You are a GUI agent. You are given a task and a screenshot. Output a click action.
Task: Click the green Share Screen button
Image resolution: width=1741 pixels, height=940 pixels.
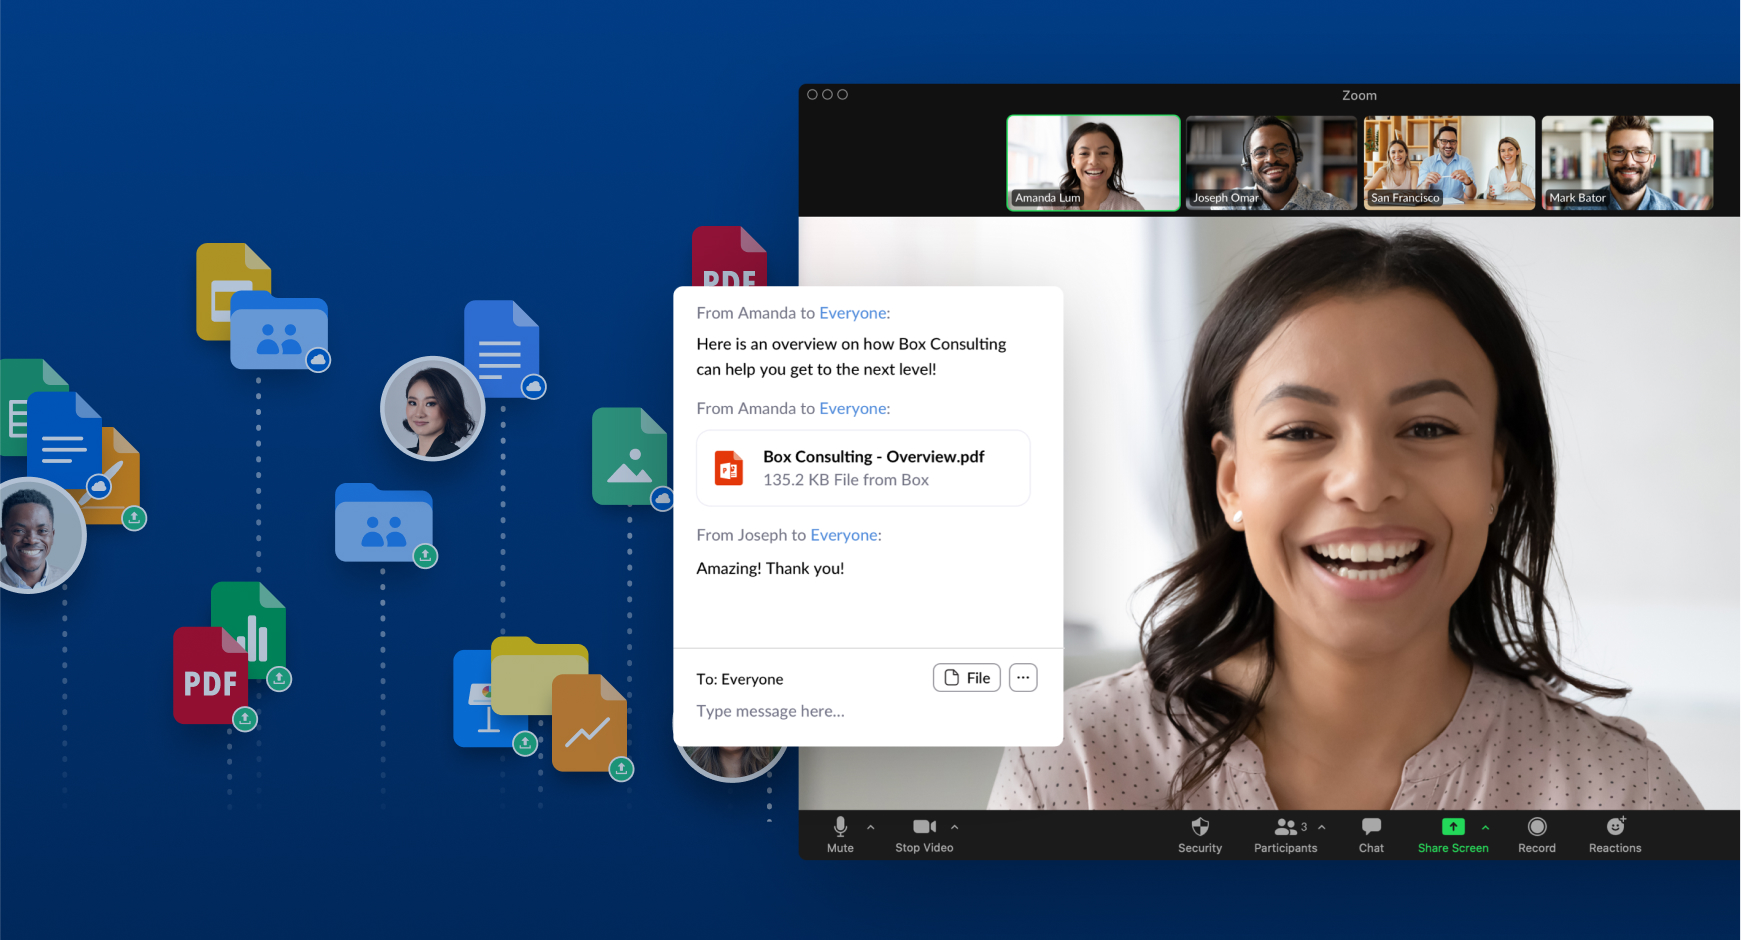(1453, 835)
